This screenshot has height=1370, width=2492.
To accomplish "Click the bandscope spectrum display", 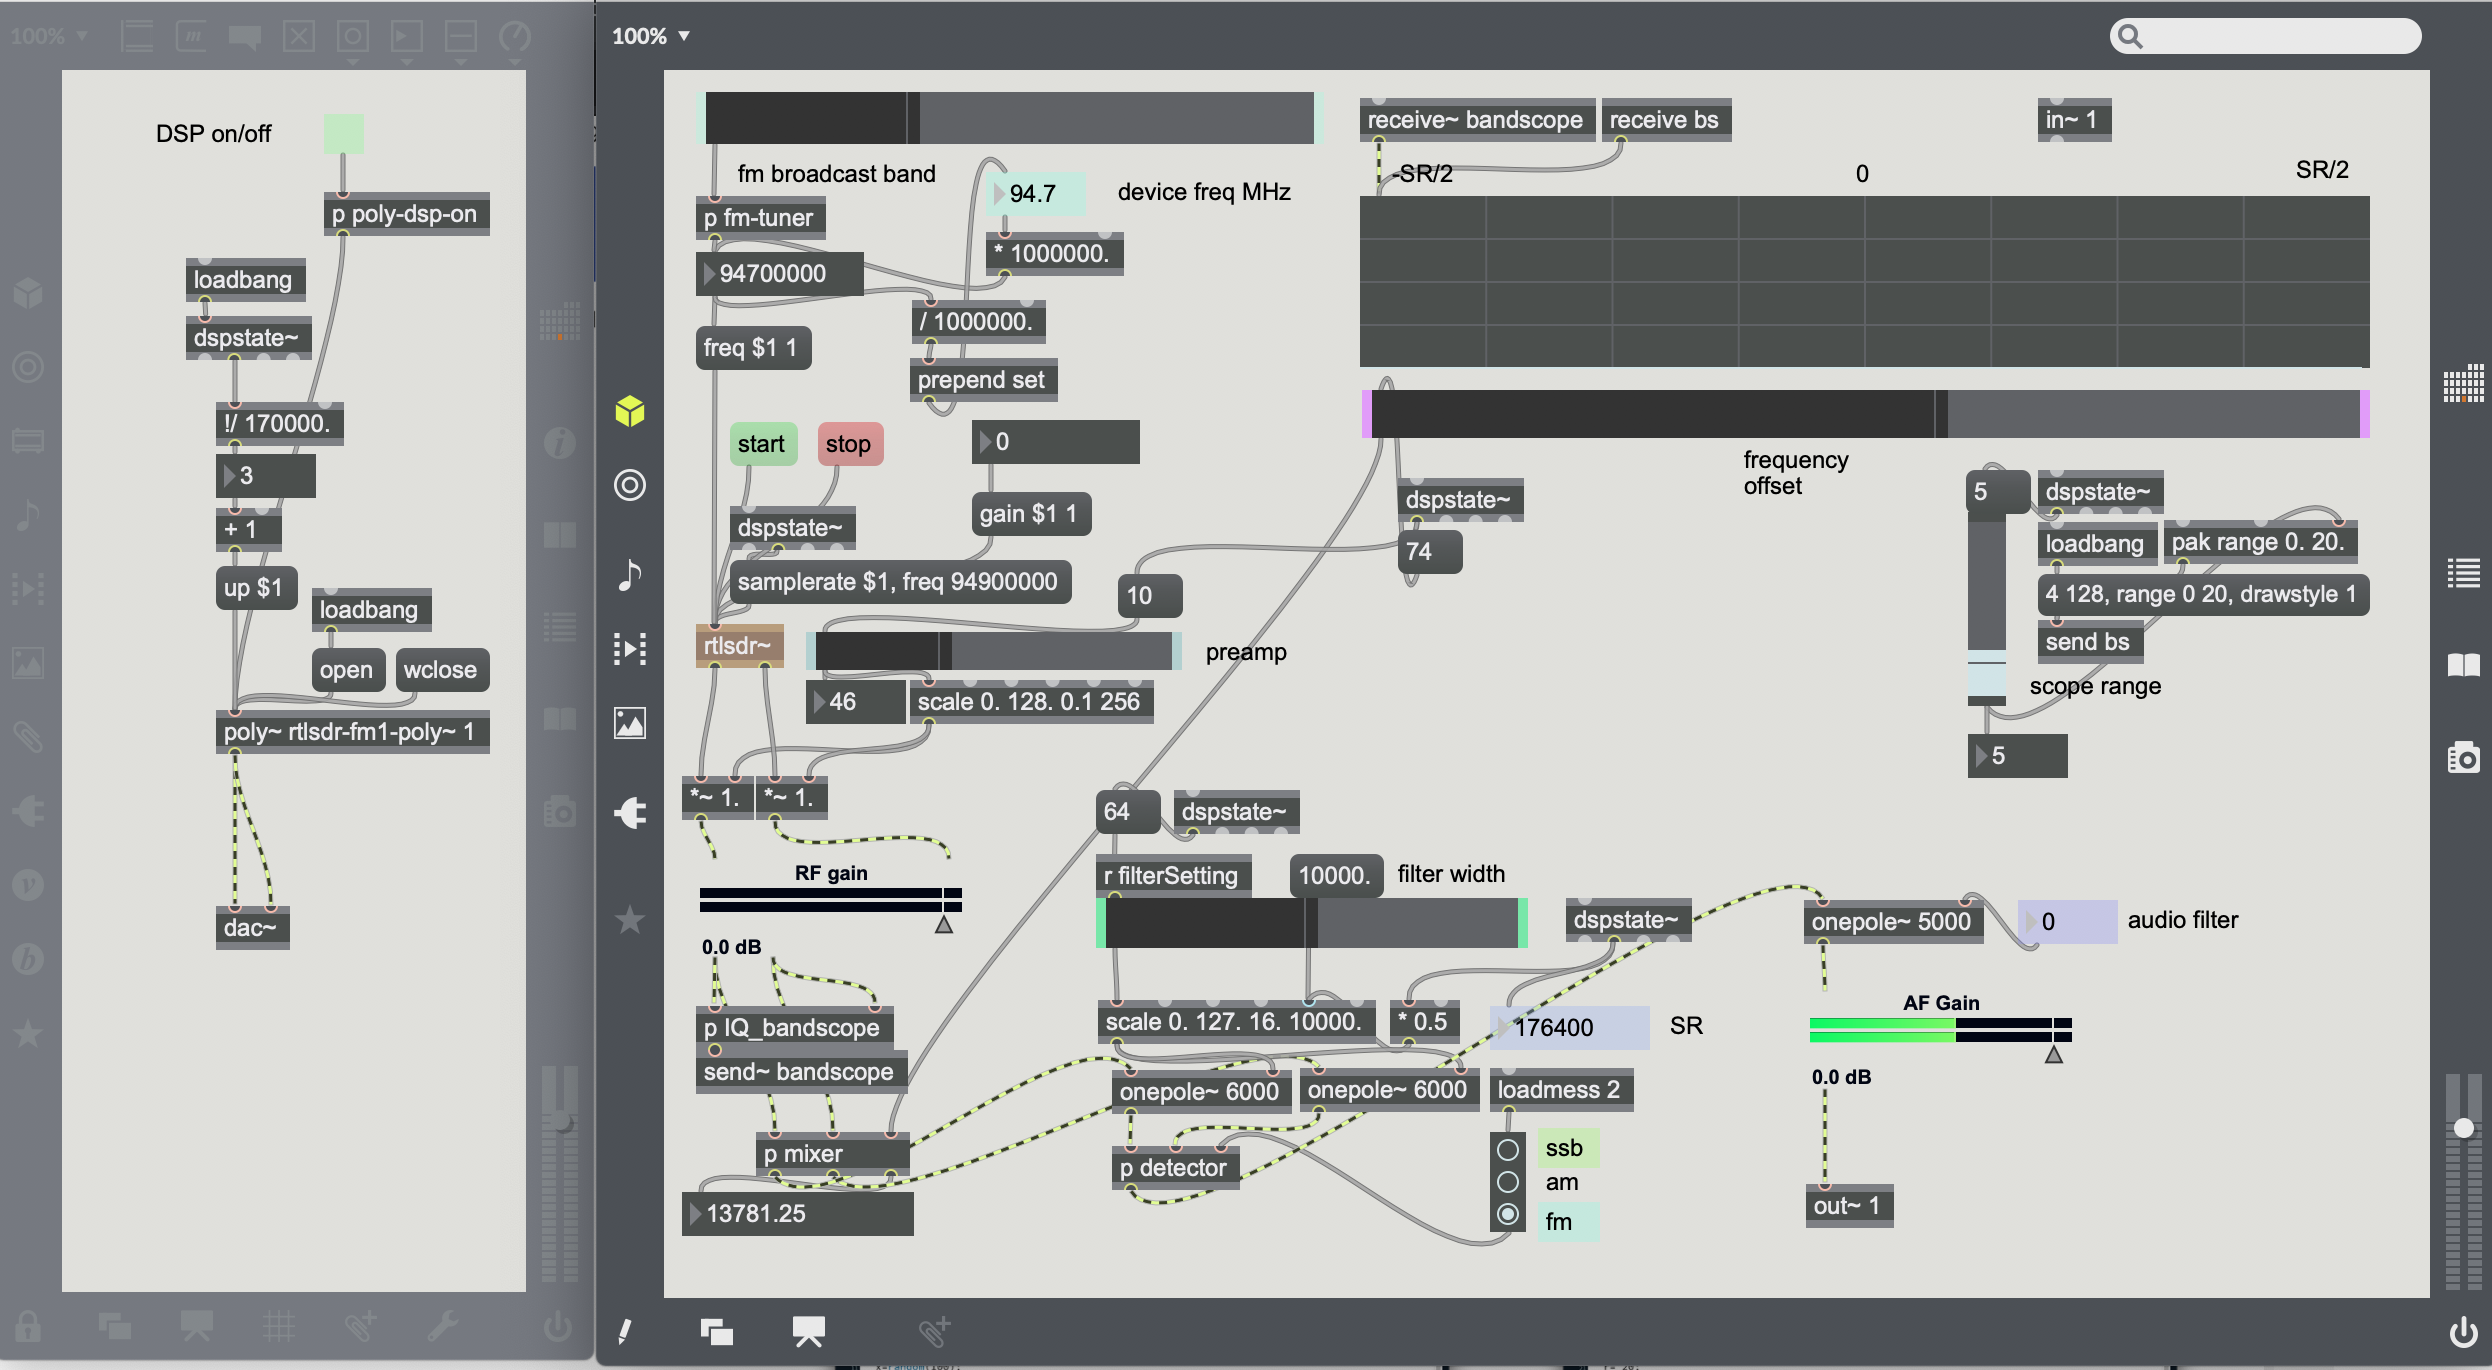I will coord(1865,282).
